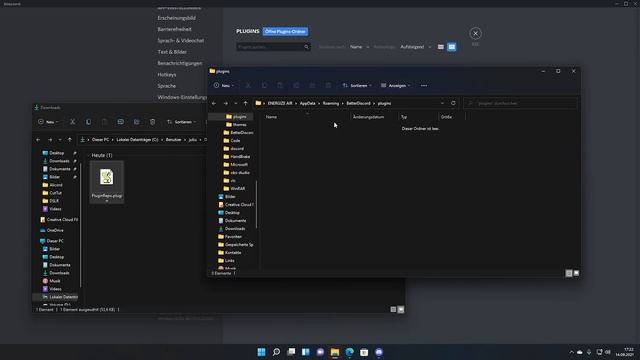Open Hotkeys settings in Discord

coord(167,75)
